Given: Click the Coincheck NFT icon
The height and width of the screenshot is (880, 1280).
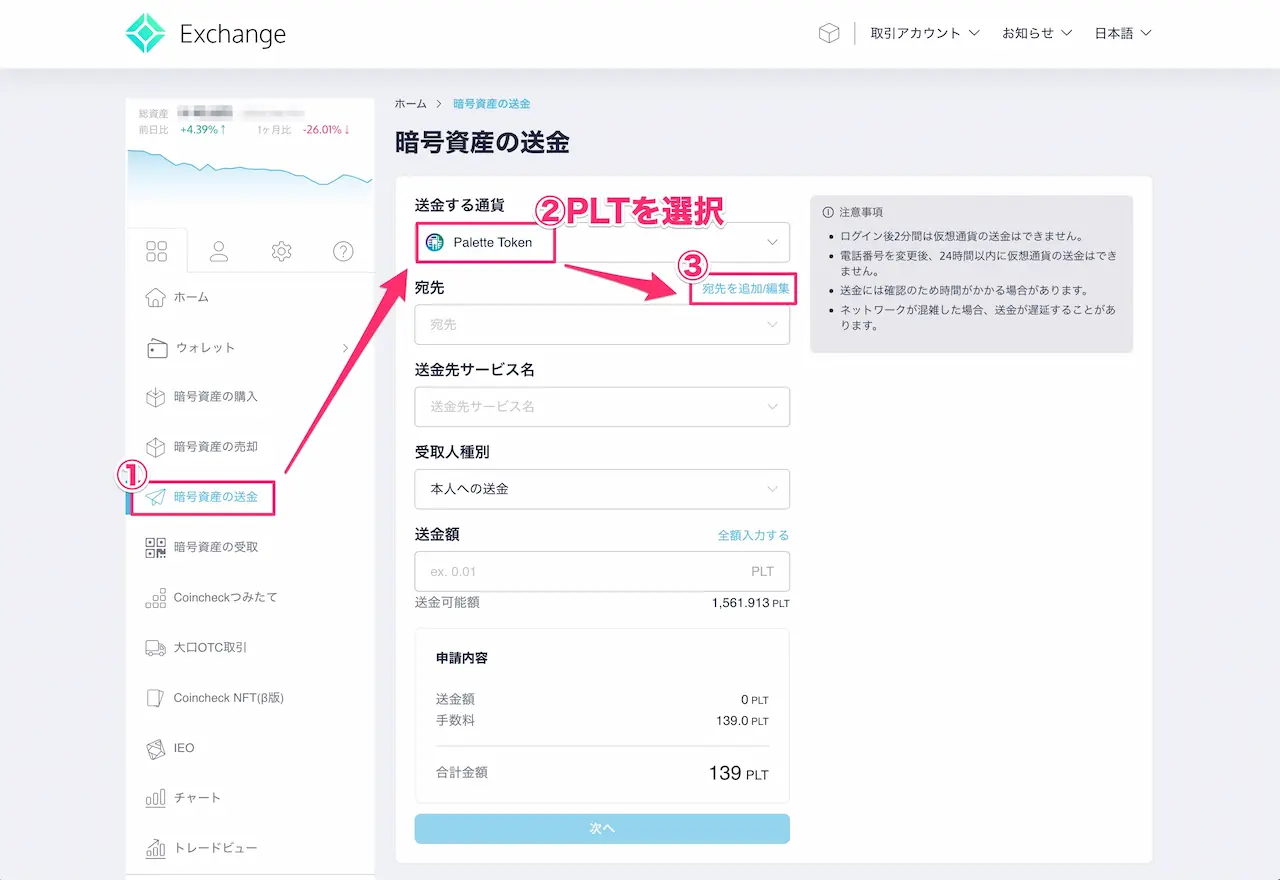Looking at the screenshot, I should (155, 698).
